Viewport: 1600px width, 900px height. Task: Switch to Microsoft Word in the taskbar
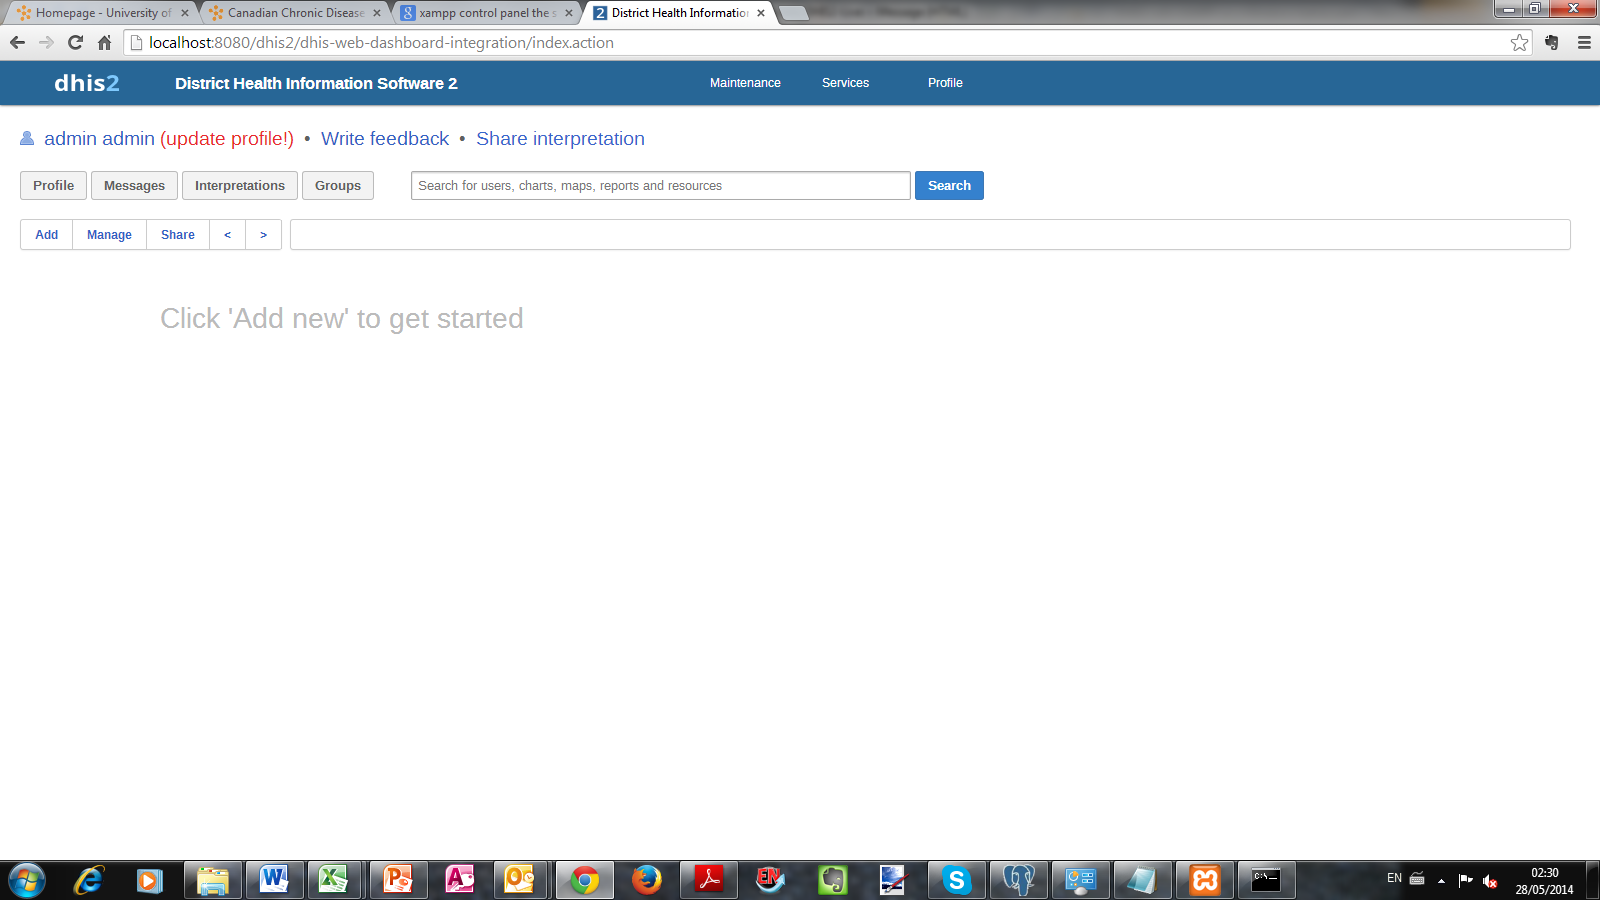(x=274, y=880)
